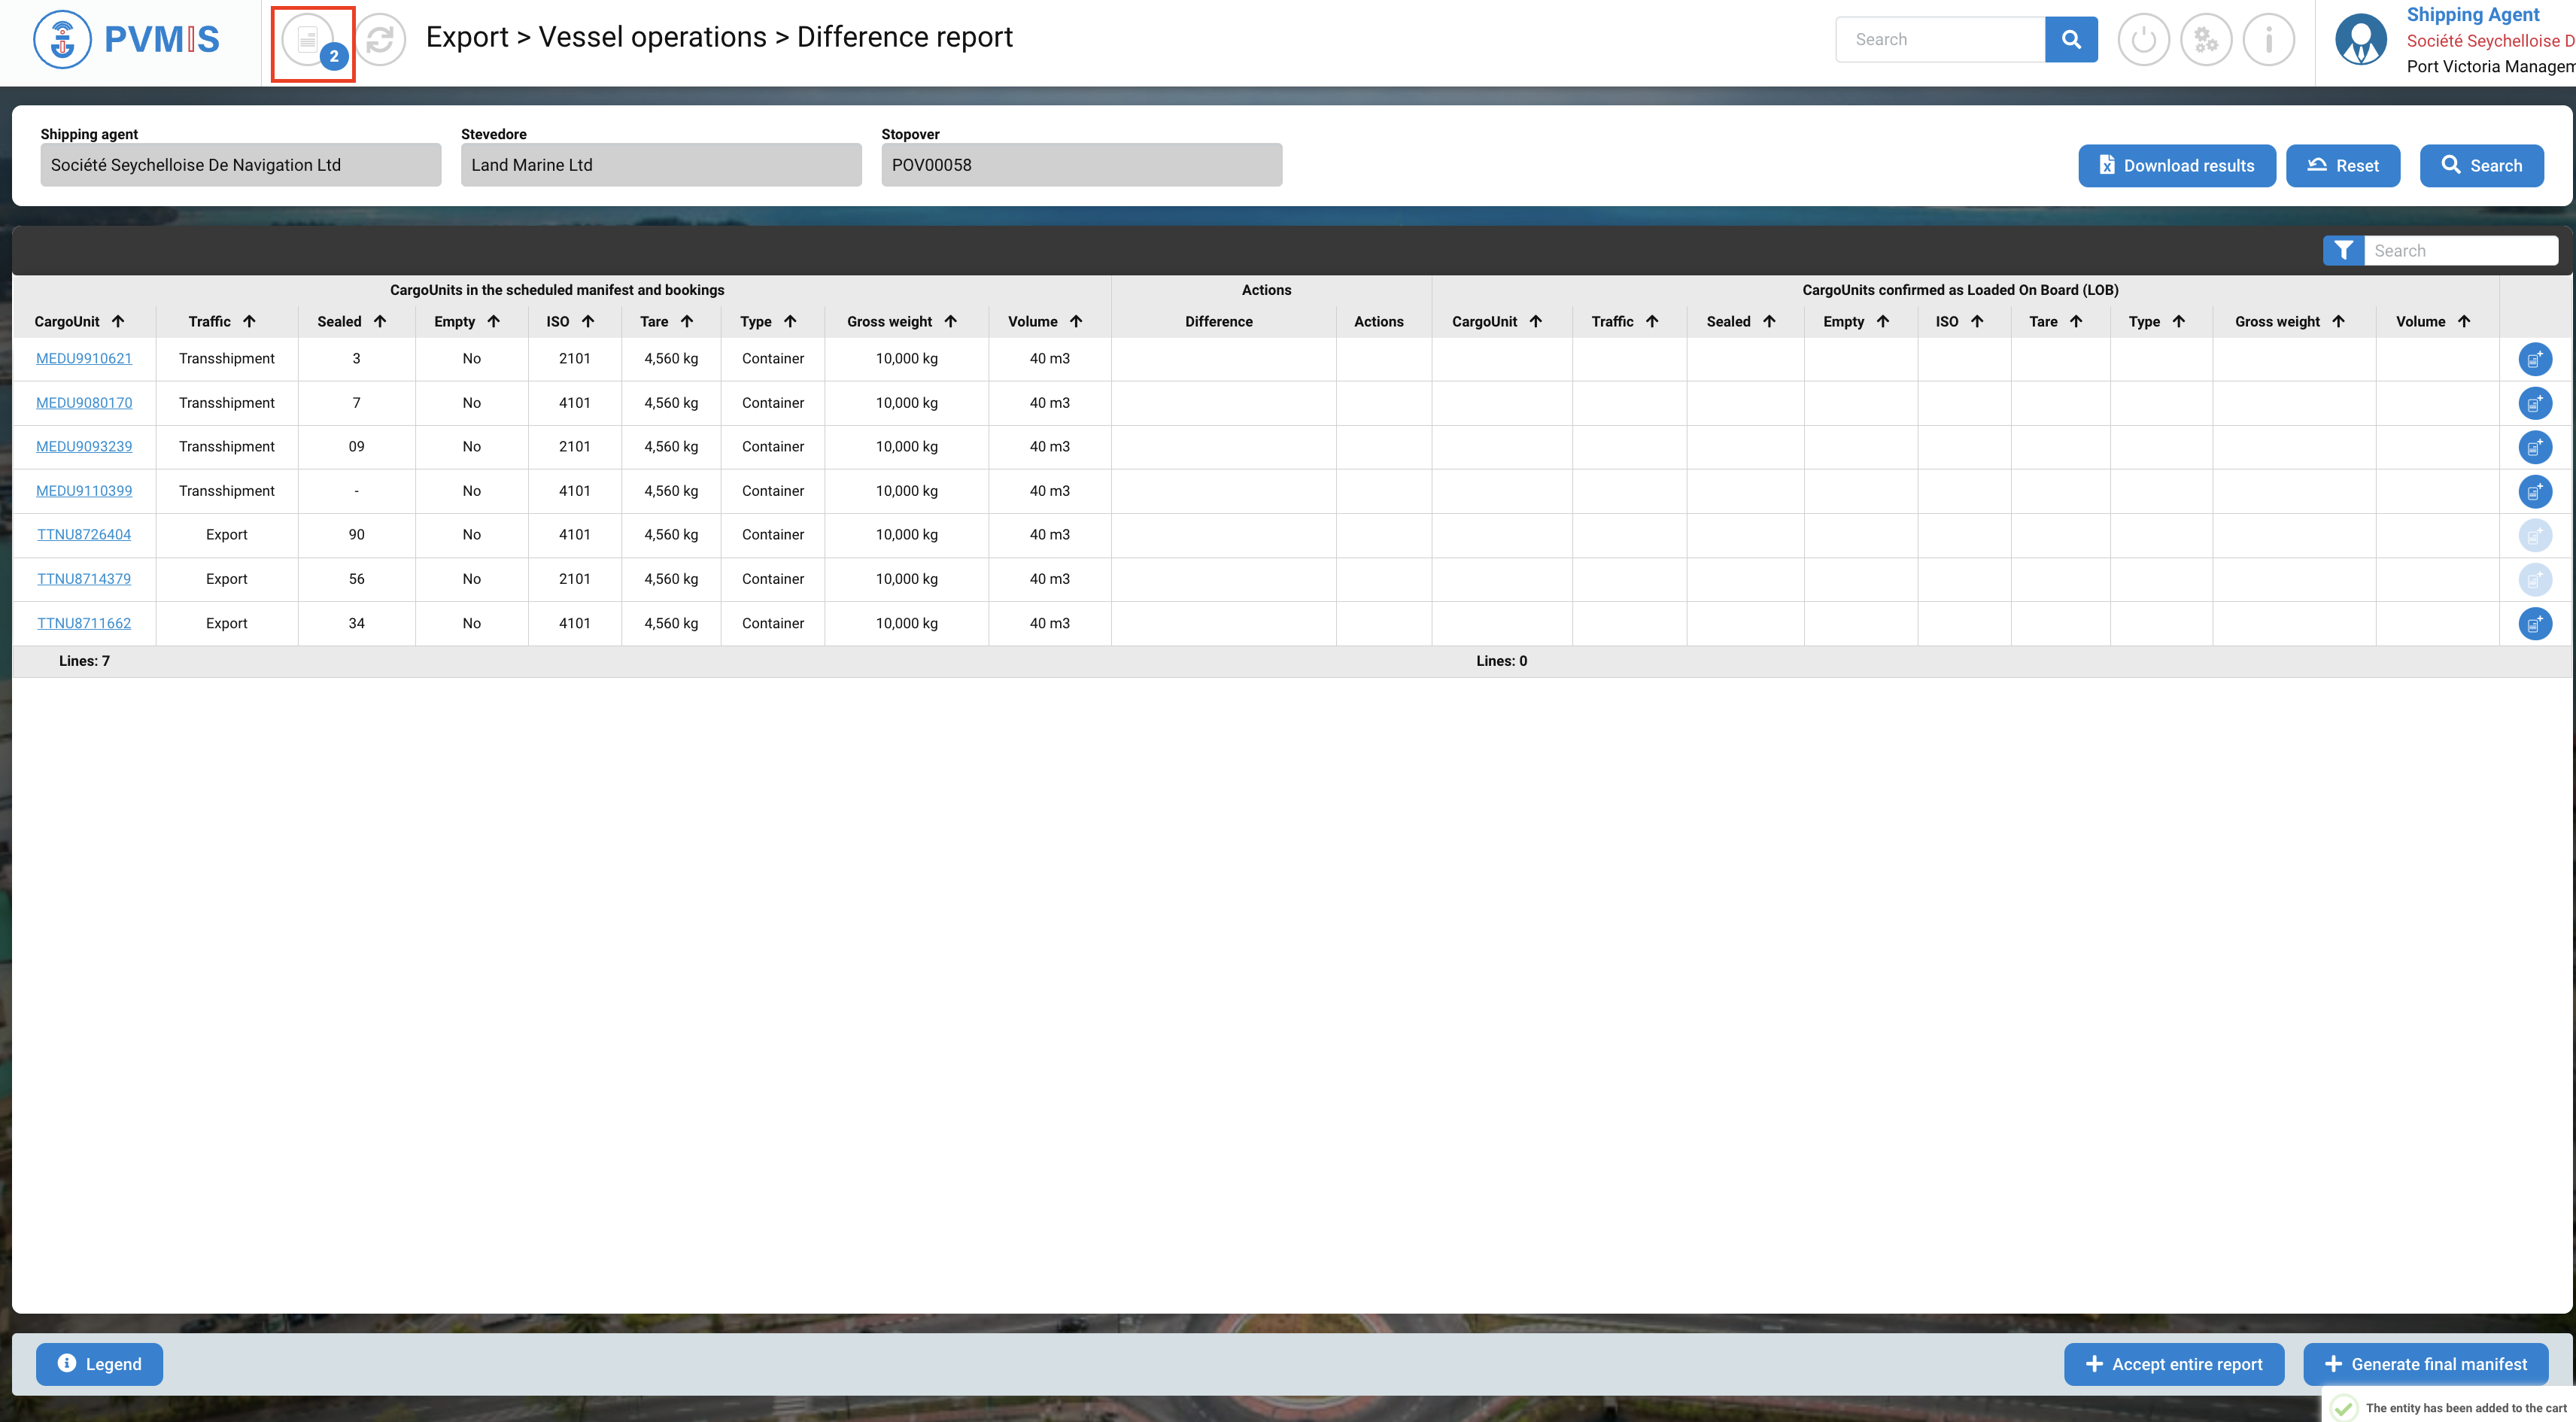Click Generate final manifest button

click(x=2425, y=1364)
